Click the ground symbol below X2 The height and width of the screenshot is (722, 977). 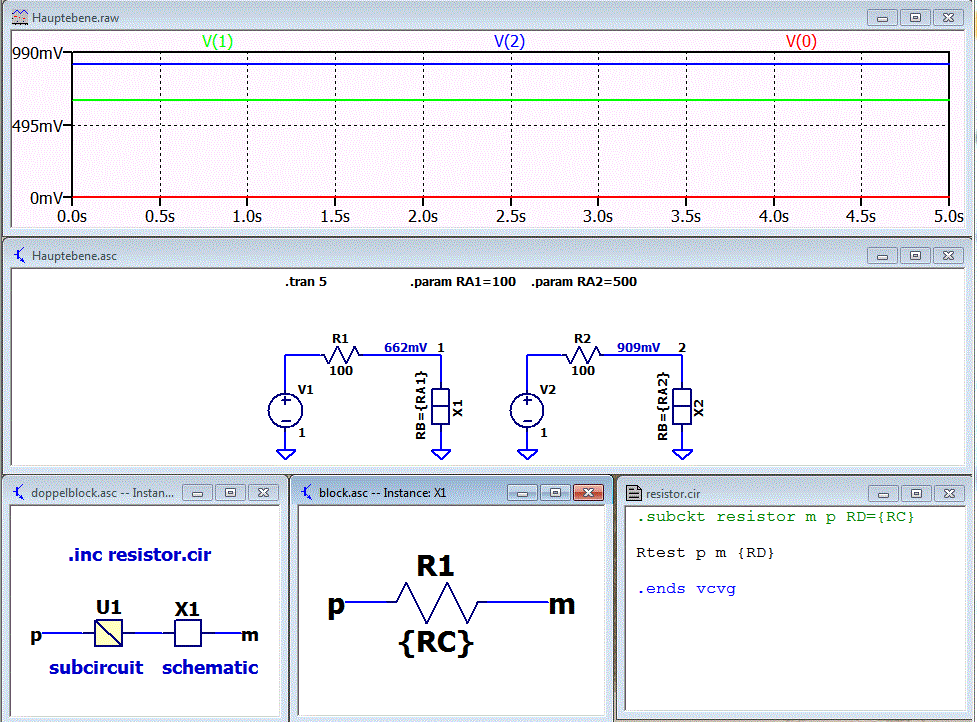tap(682, 454)
